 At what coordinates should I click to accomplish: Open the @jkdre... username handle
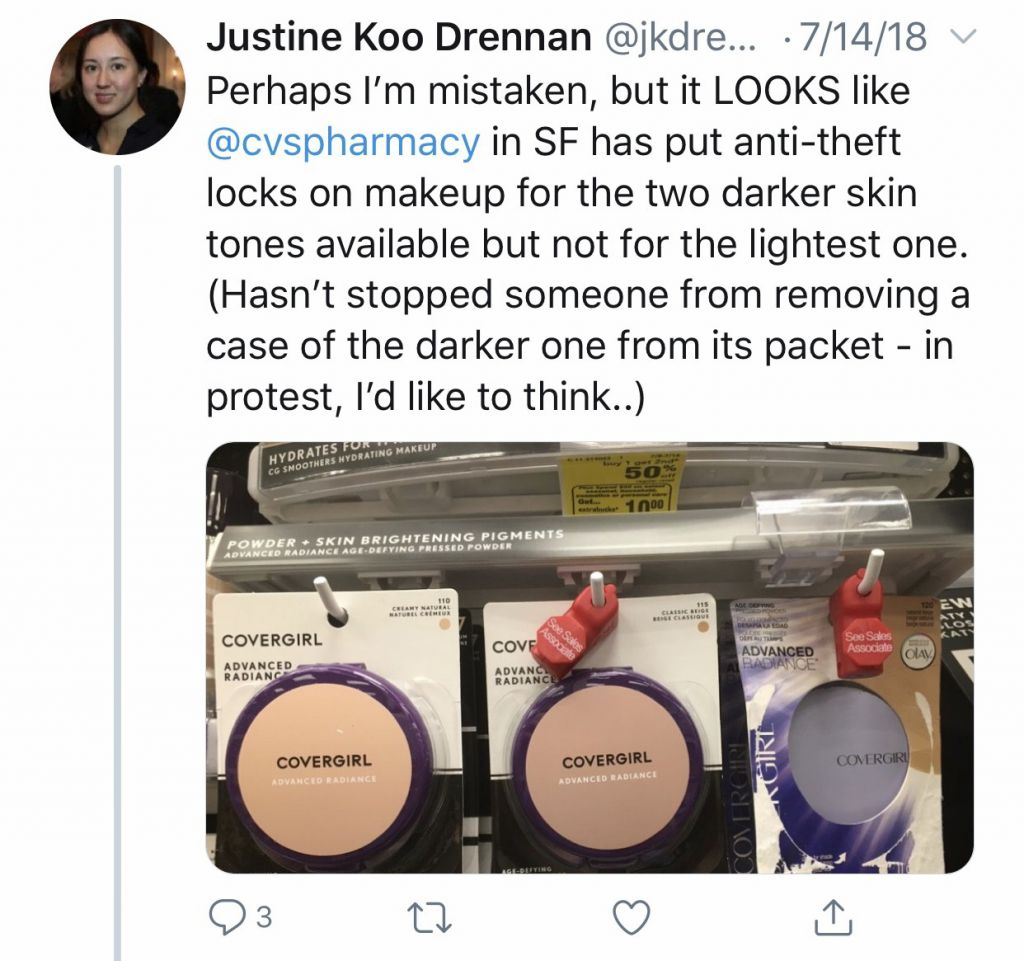pos(680,37)
